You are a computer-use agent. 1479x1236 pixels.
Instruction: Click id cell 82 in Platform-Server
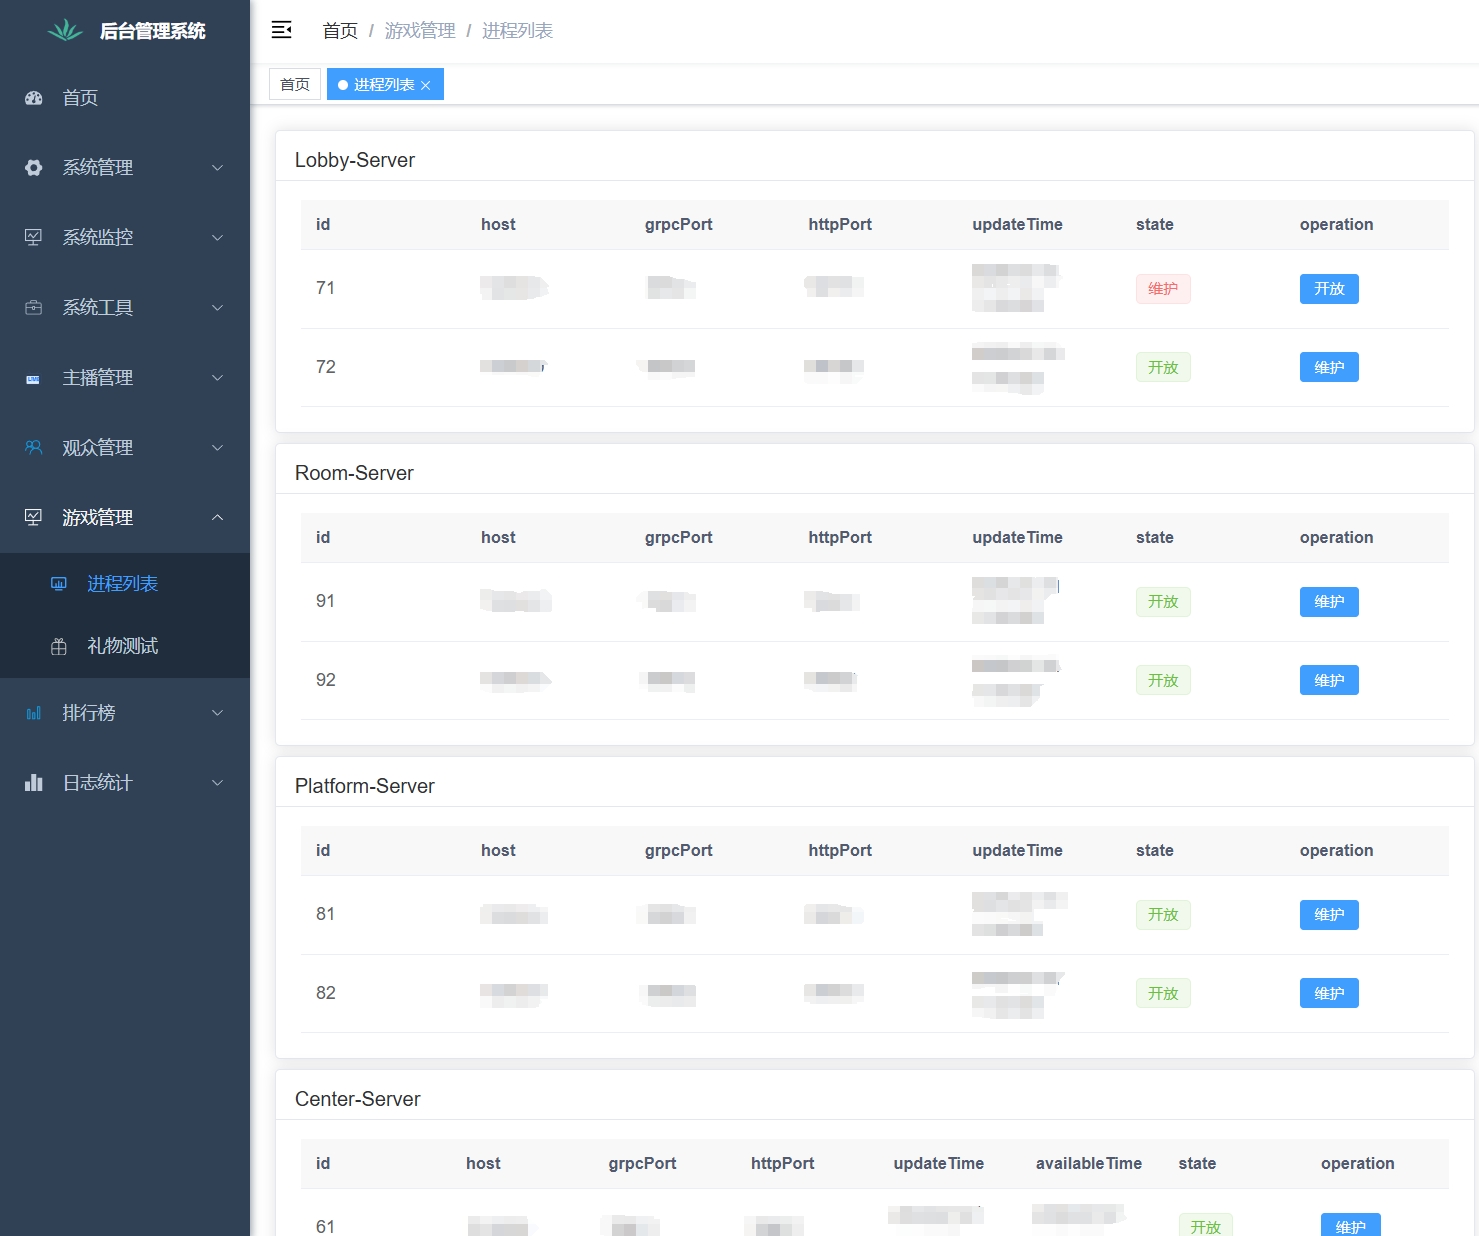(326, 993)
